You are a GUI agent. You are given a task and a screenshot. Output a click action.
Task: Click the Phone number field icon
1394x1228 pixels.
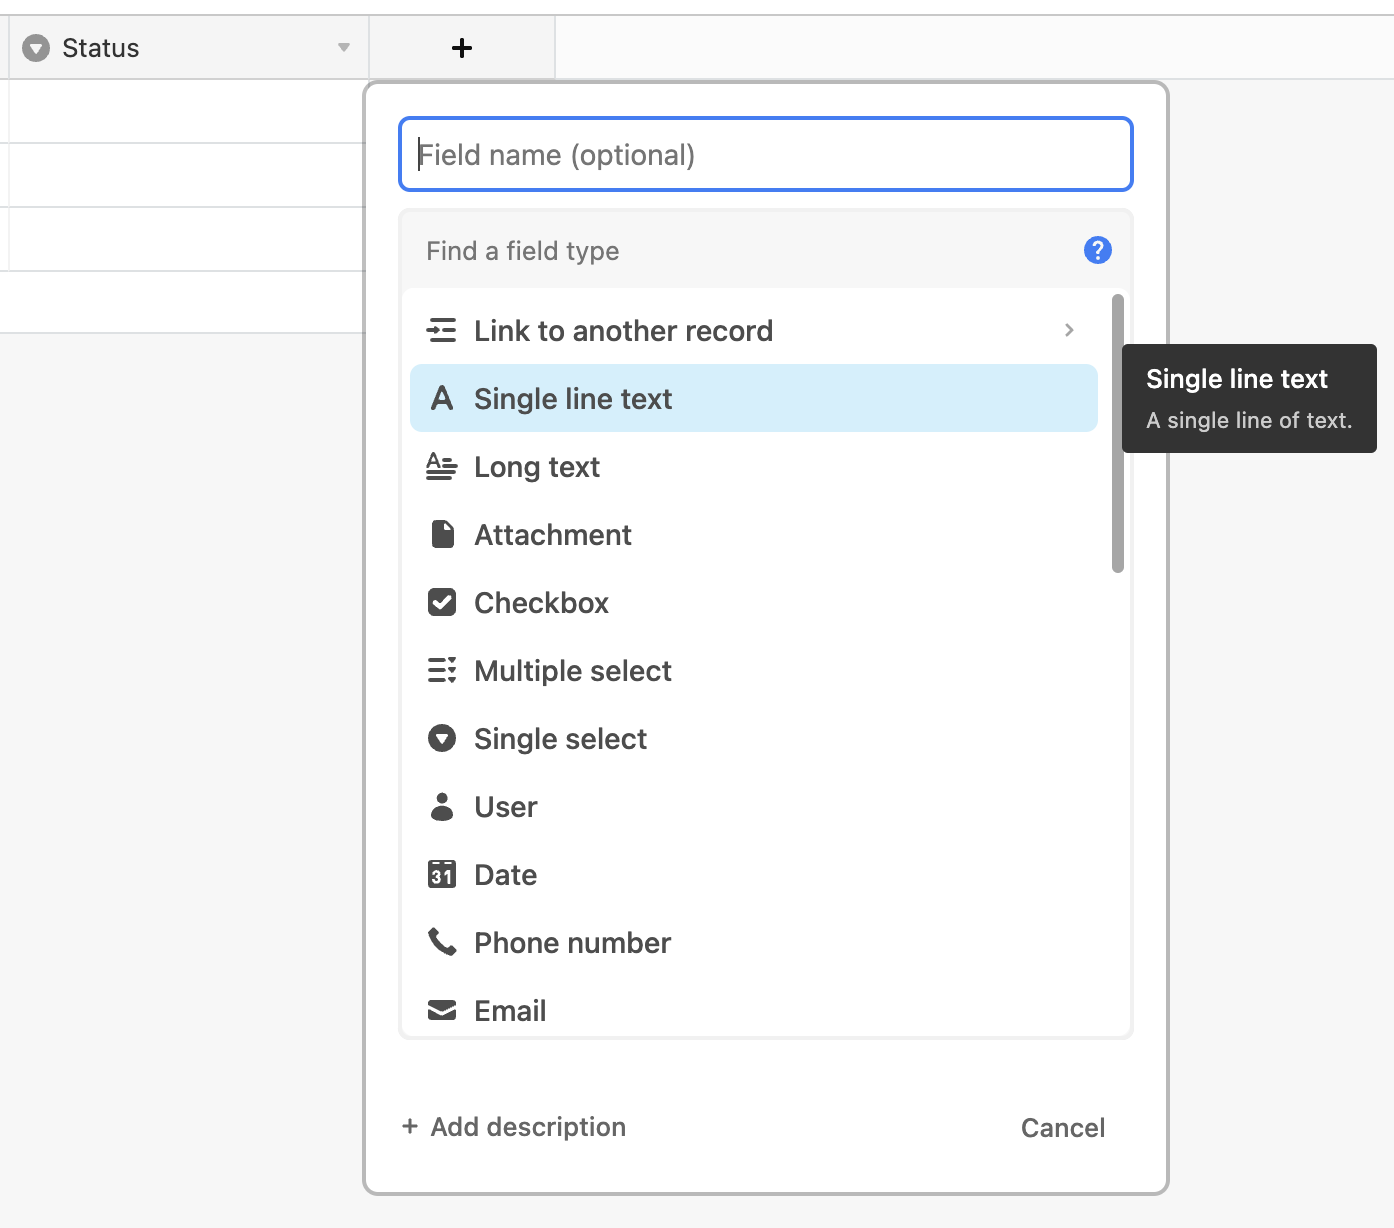(x=443, y=942)
